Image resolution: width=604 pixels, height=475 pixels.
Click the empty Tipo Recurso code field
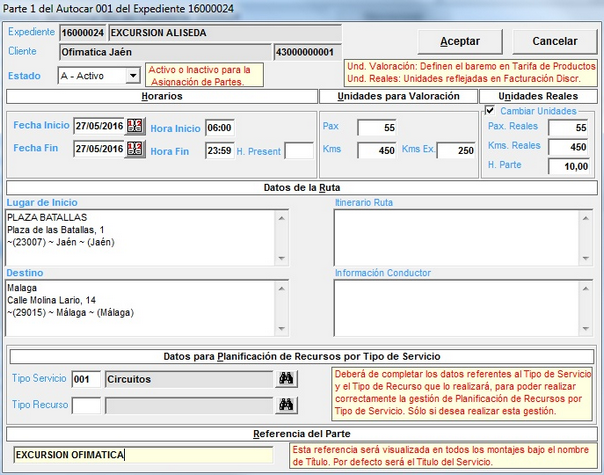click(x=86, y=406)
